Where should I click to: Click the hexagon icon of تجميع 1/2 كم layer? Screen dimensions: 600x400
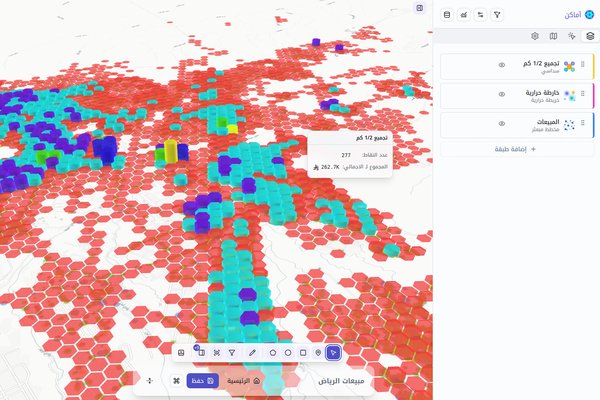point(569,66)
